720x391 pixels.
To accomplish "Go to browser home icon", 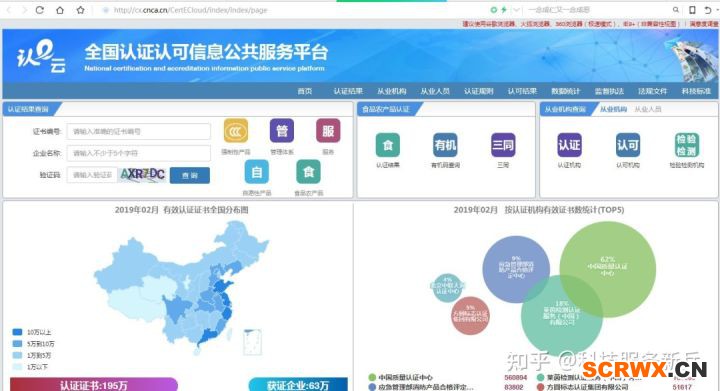I will (60, 10).
